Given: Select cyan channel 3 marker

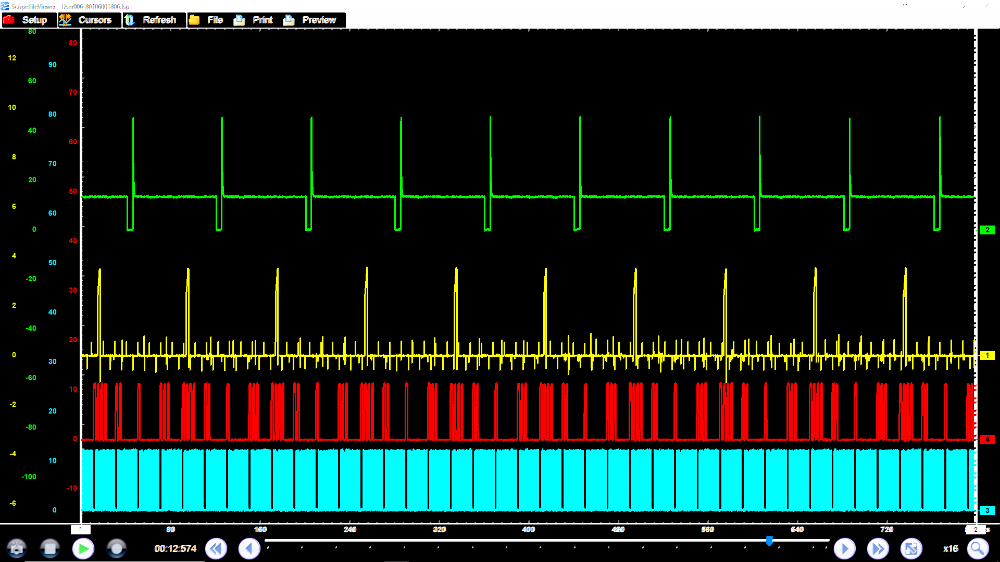Looking at the screenshot, I should click(987, 510).
